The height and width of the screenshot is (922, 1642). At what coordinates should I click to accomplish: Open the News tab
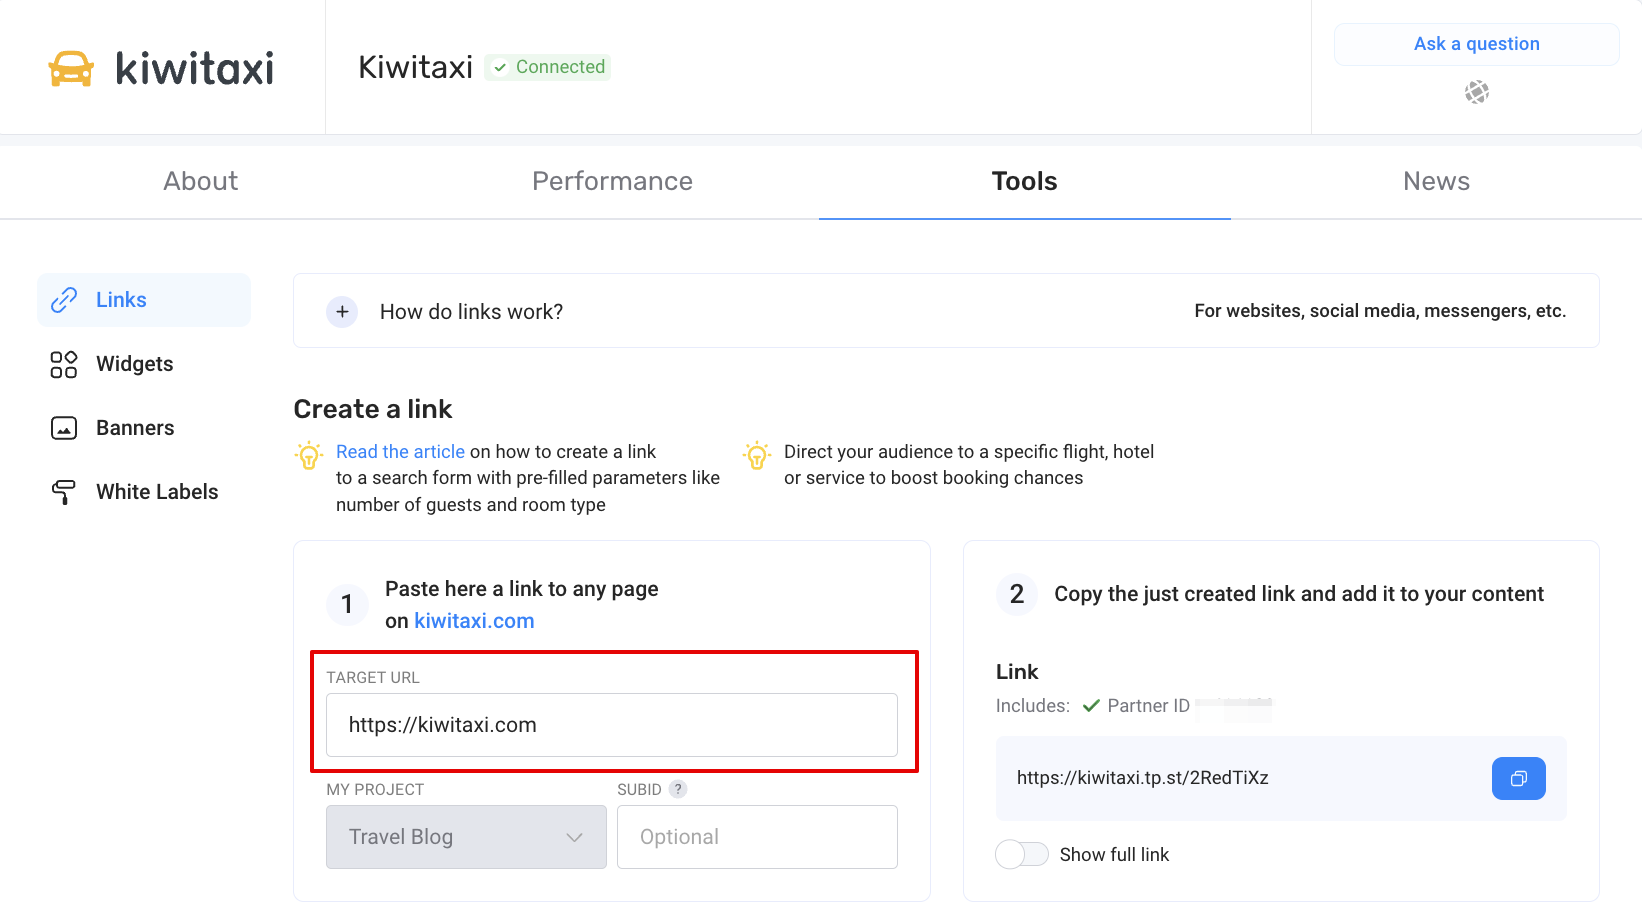tap(1436, 181)
